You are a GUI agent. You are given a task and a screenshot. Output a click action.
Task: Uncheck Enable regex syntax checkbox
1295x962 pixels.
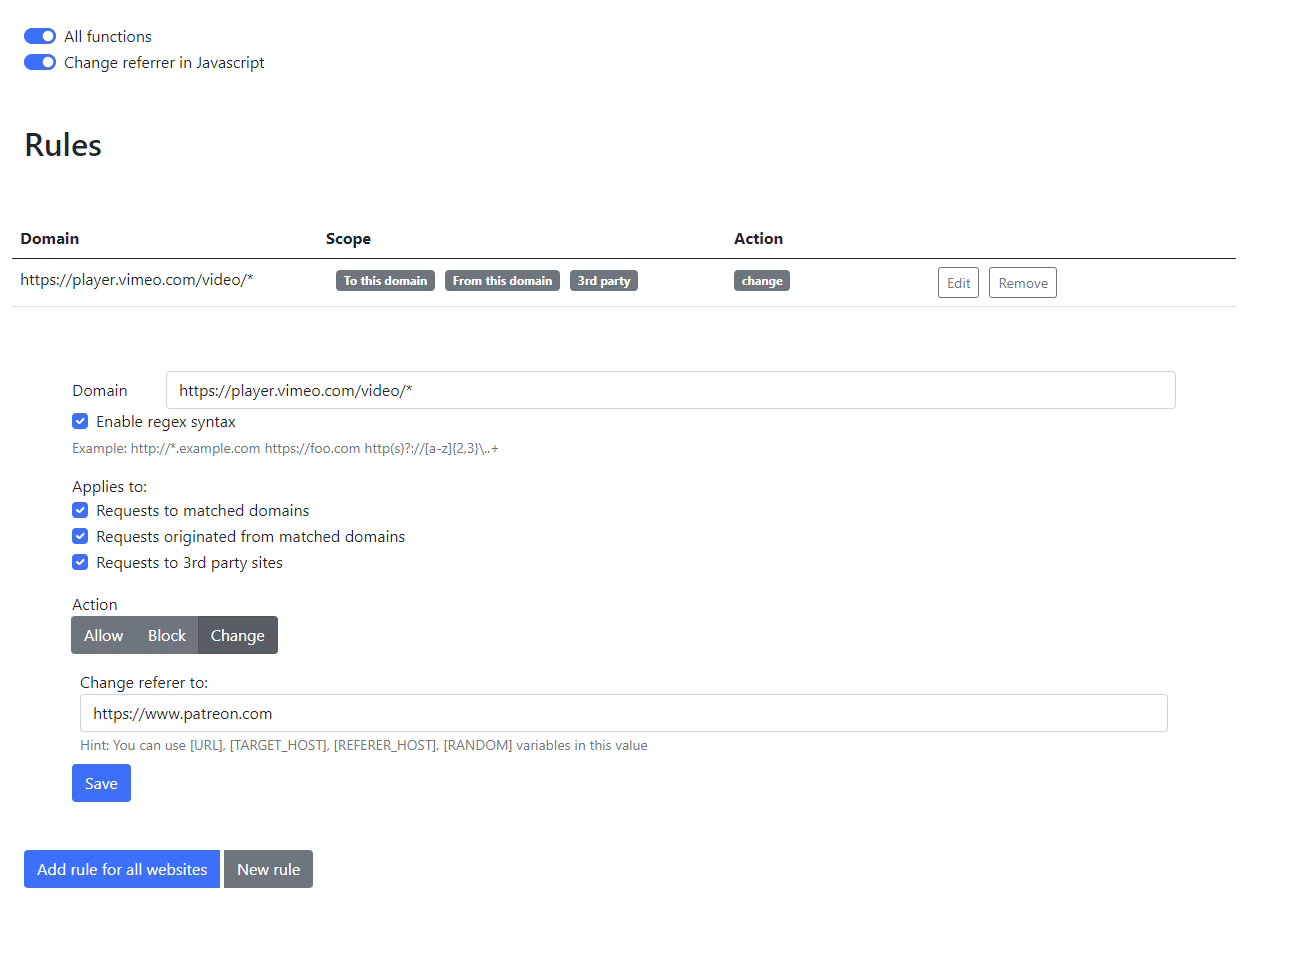80,421
